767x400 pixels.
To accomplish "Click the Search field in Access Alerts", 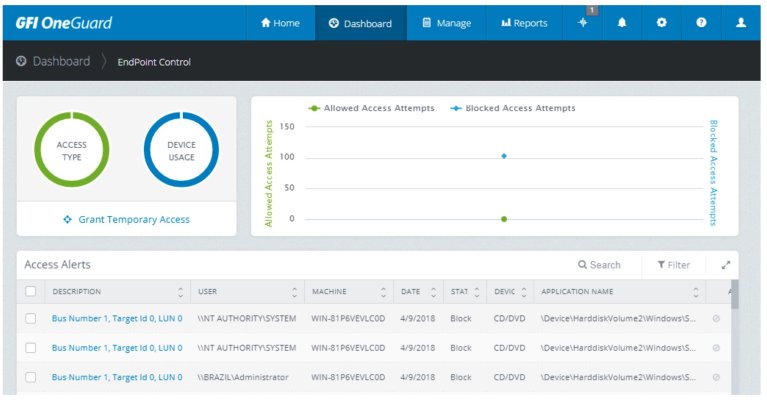I will pyautogui.click(x=599, y=265).
